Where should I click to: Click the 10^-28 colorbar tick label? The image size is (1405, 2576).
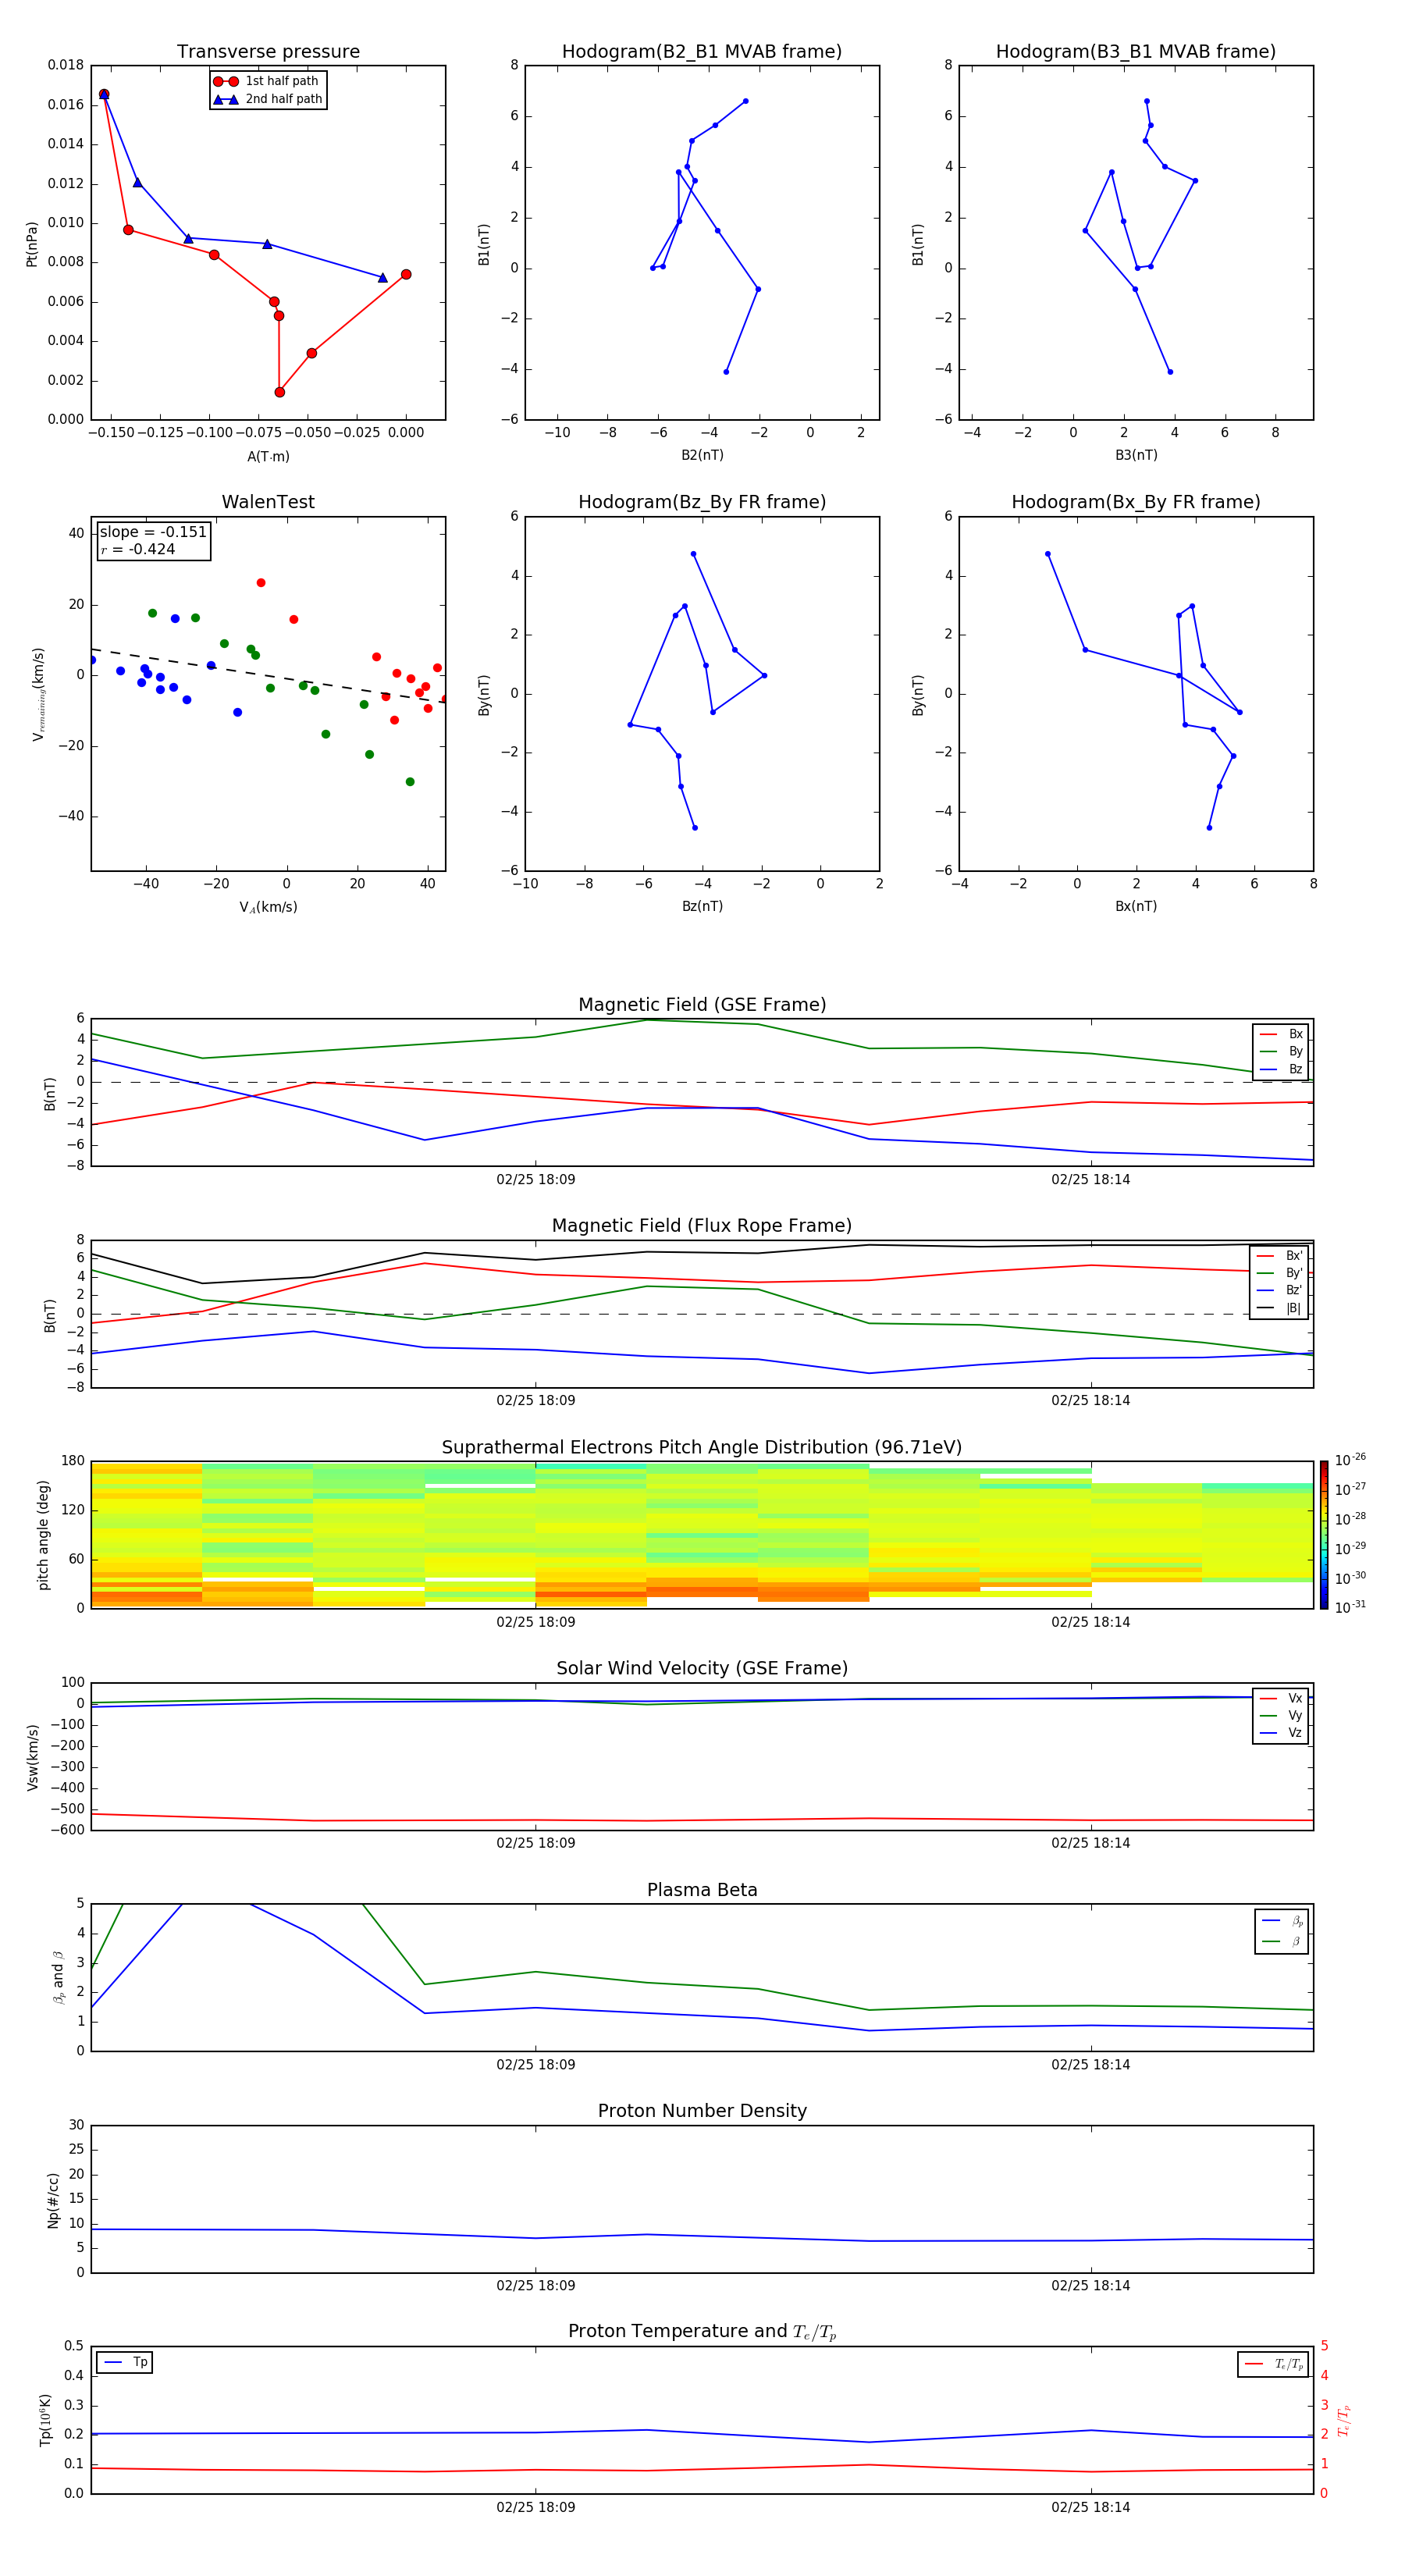click(1350, 1518)
